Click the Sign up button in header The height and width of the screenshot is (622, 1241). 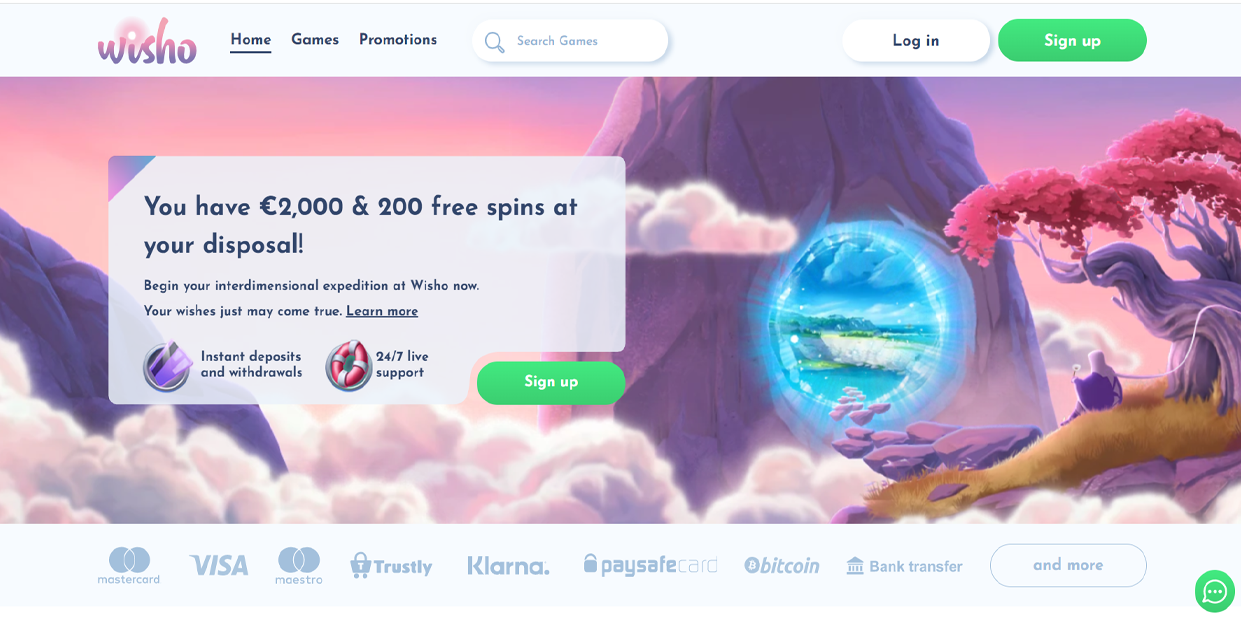pyautogui.click(x=1072, y=41)
